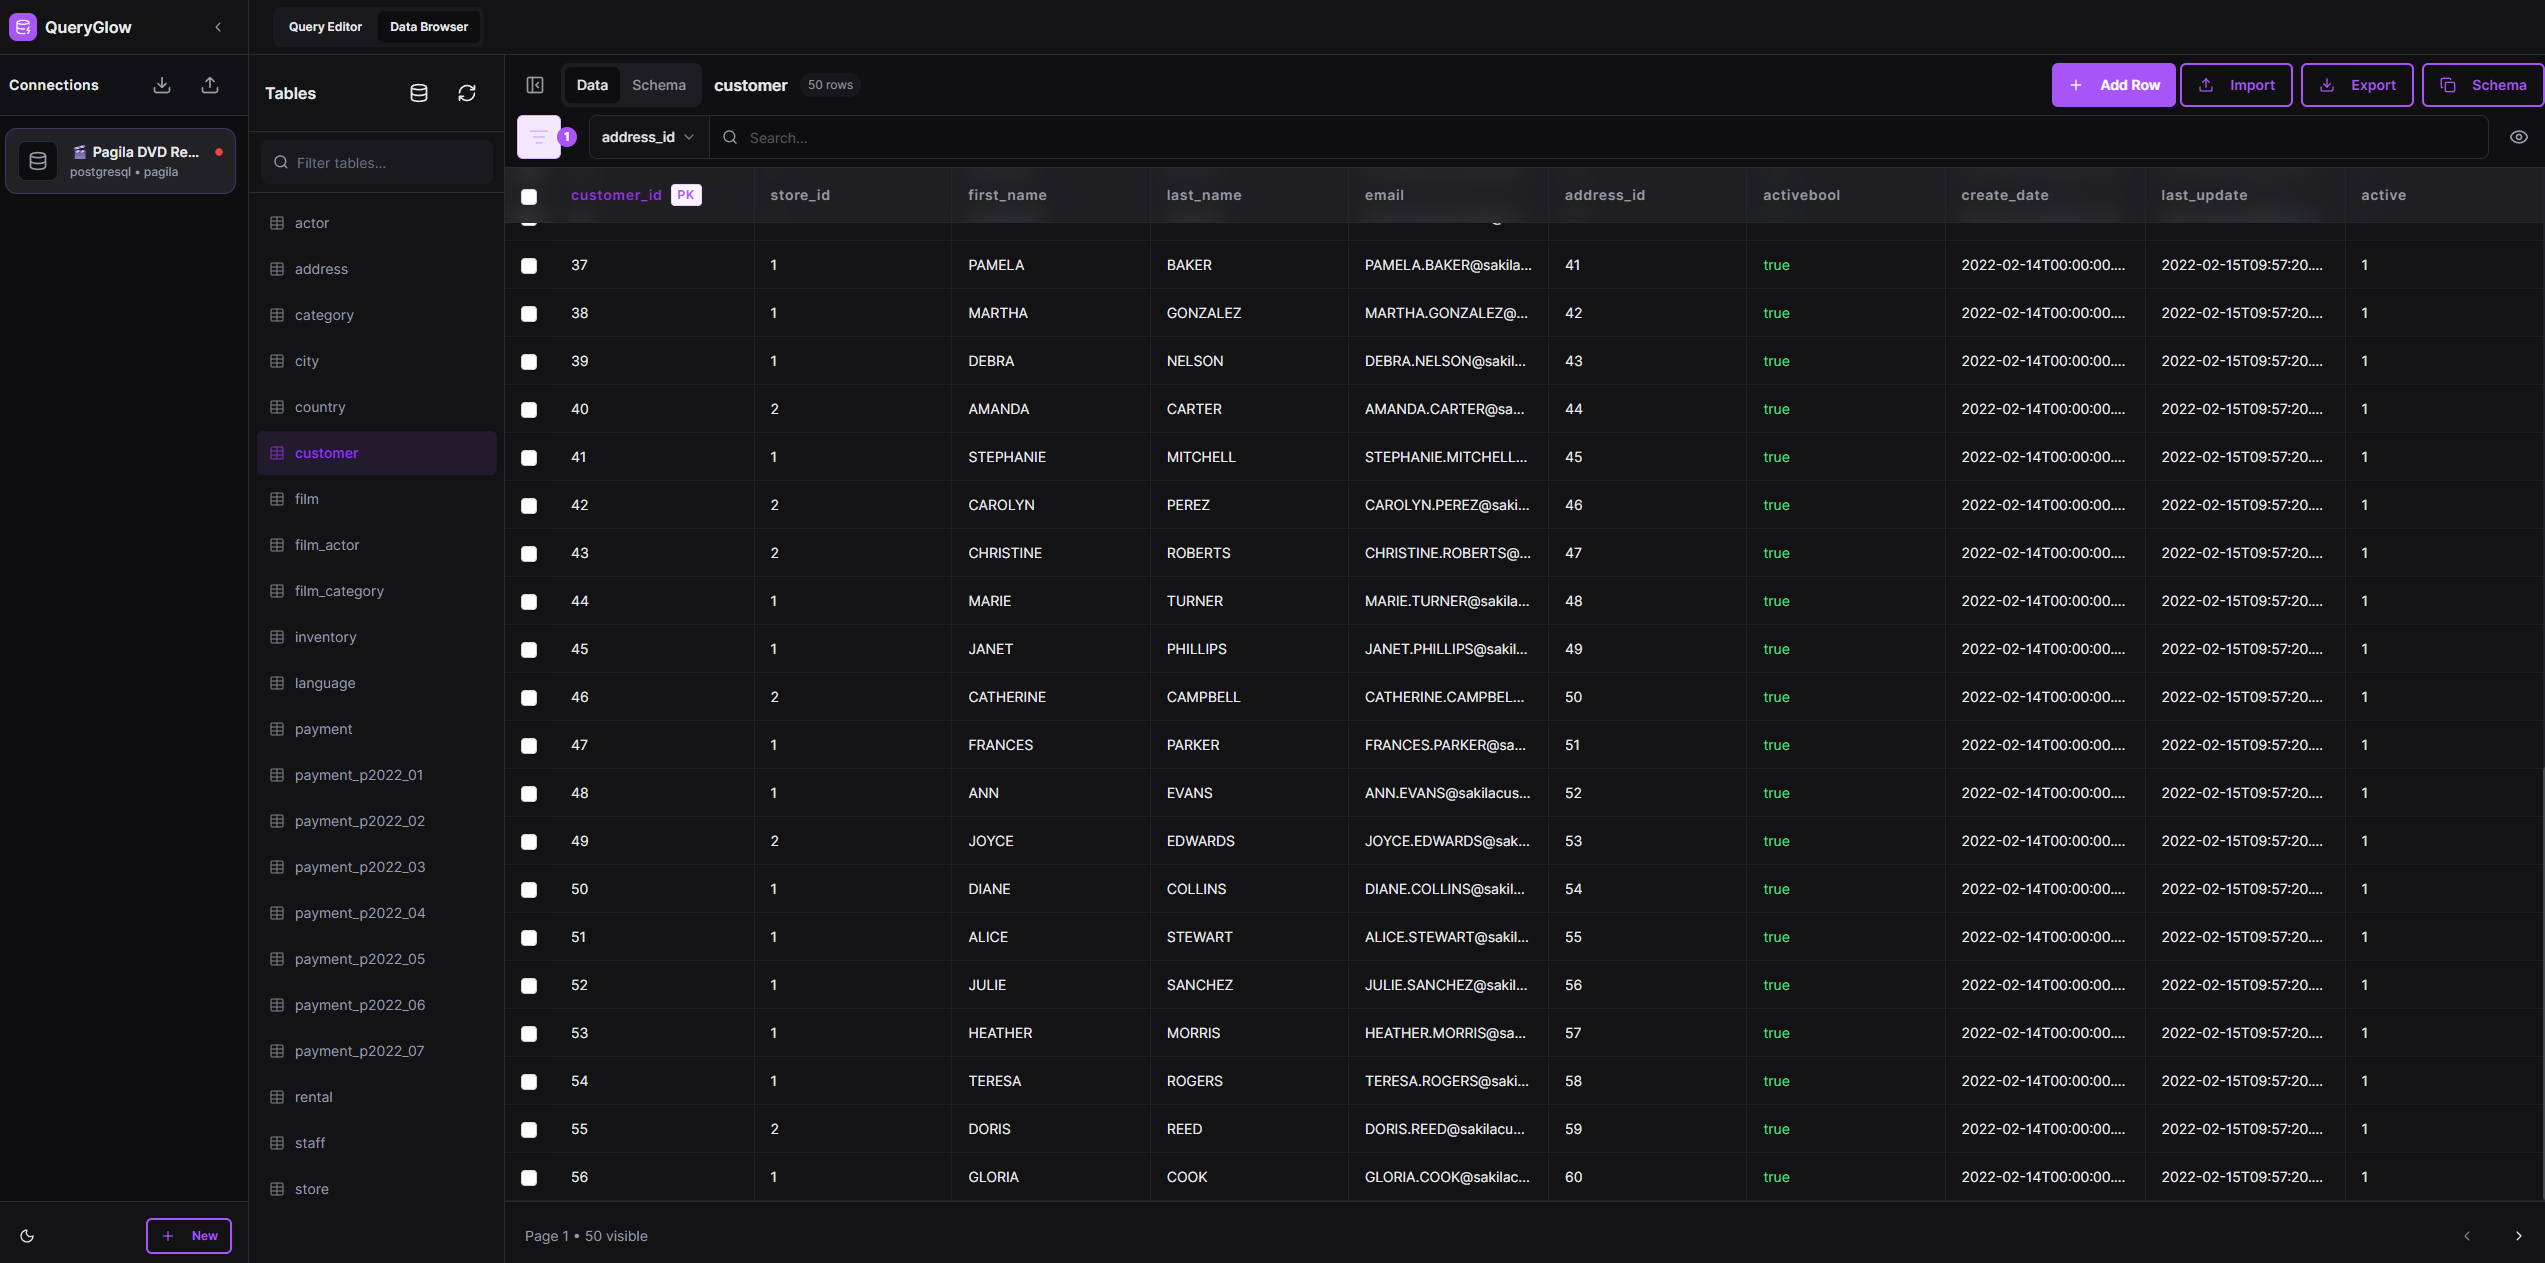Click the database icon beside Tables header

click(x=419, y=93)
